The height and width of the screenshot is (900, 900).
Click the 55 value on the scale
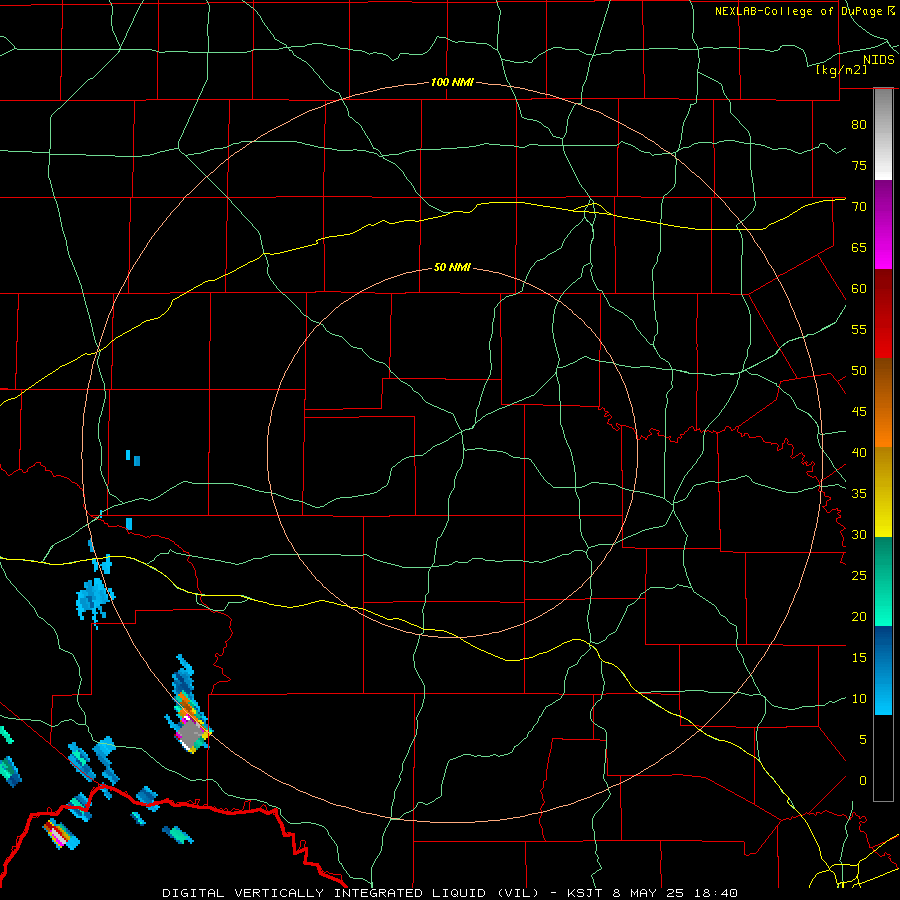pos(859,329)
